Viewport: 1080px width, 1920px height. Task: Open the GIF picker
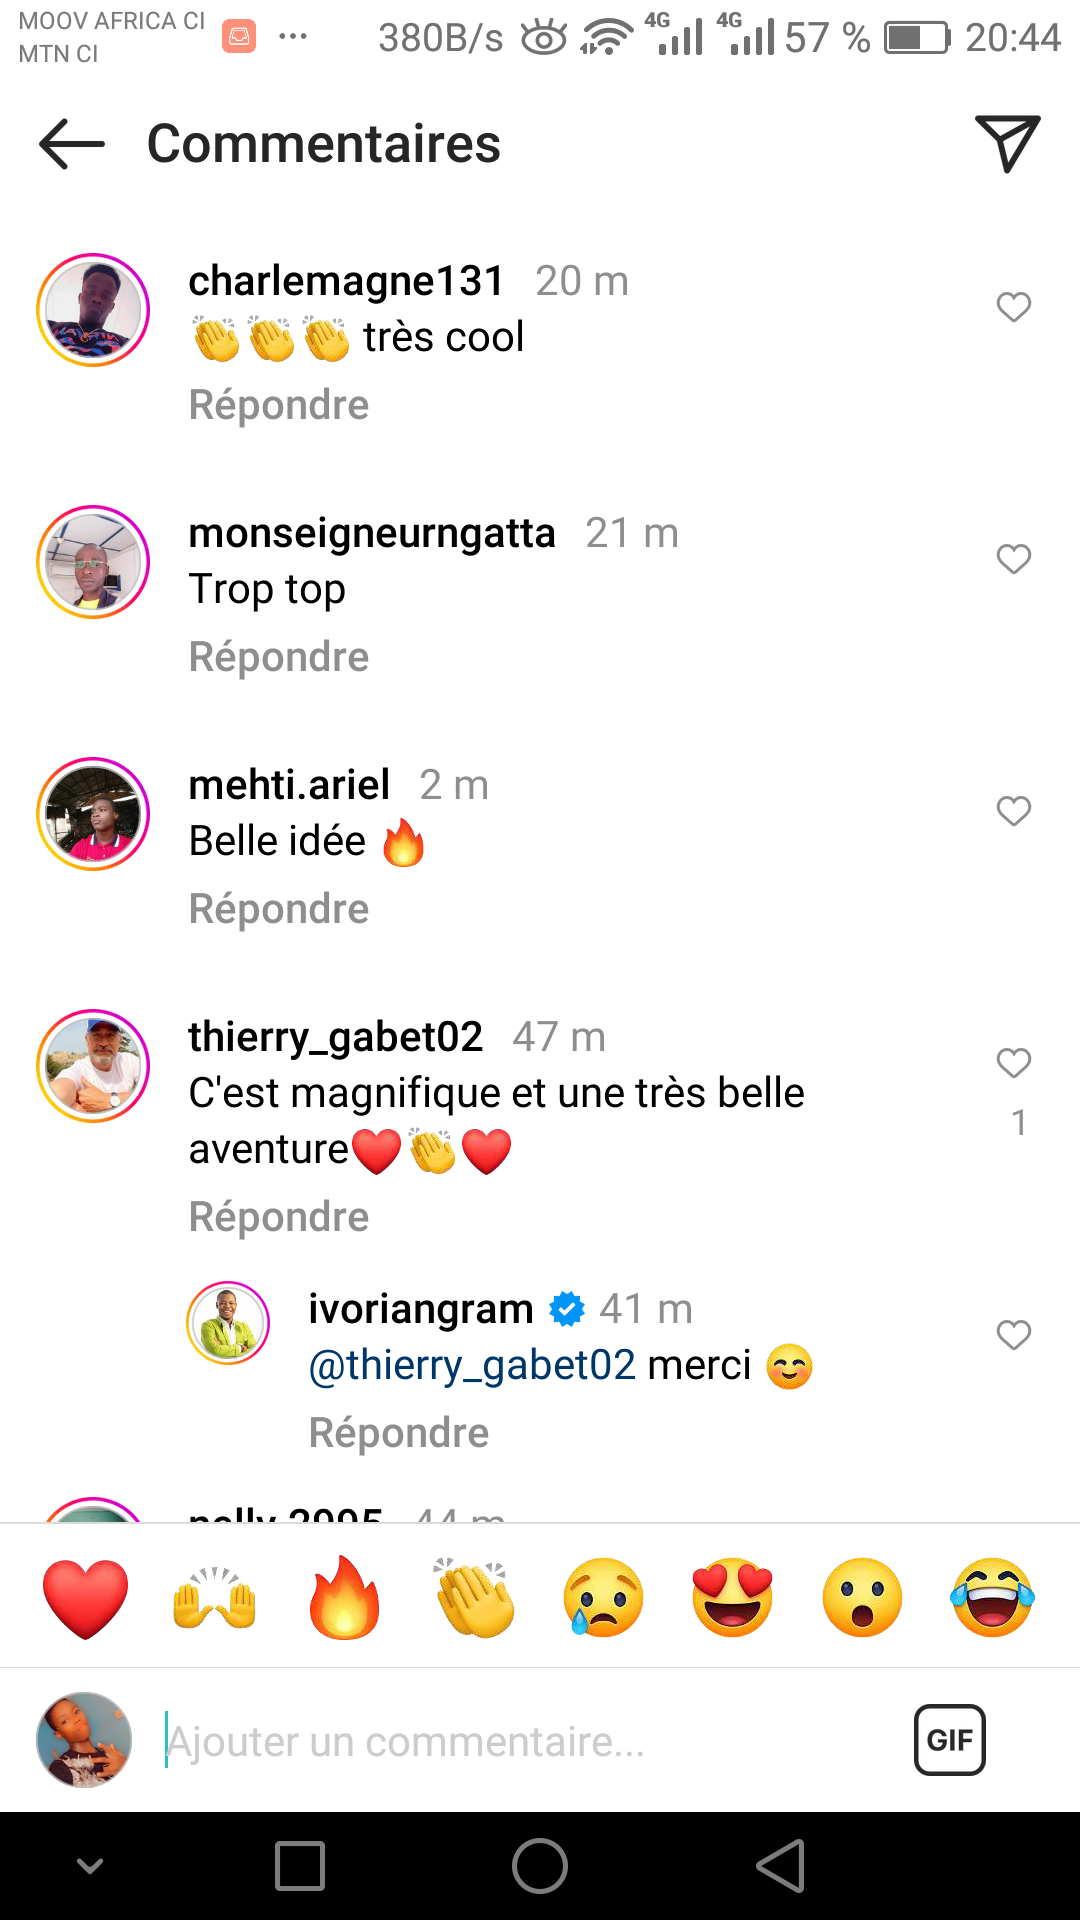click(949, 1740)
